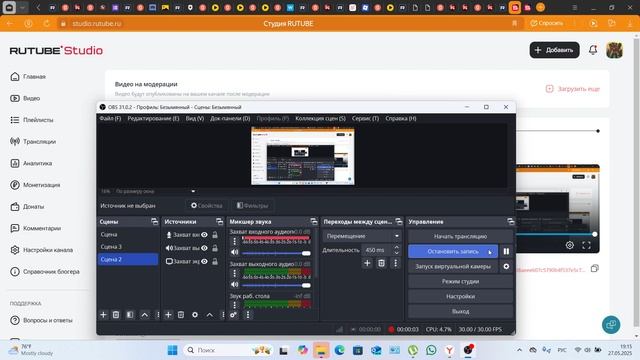Click Выход button in OBS
Screen dimensions: 640x360
coord(460,311)
